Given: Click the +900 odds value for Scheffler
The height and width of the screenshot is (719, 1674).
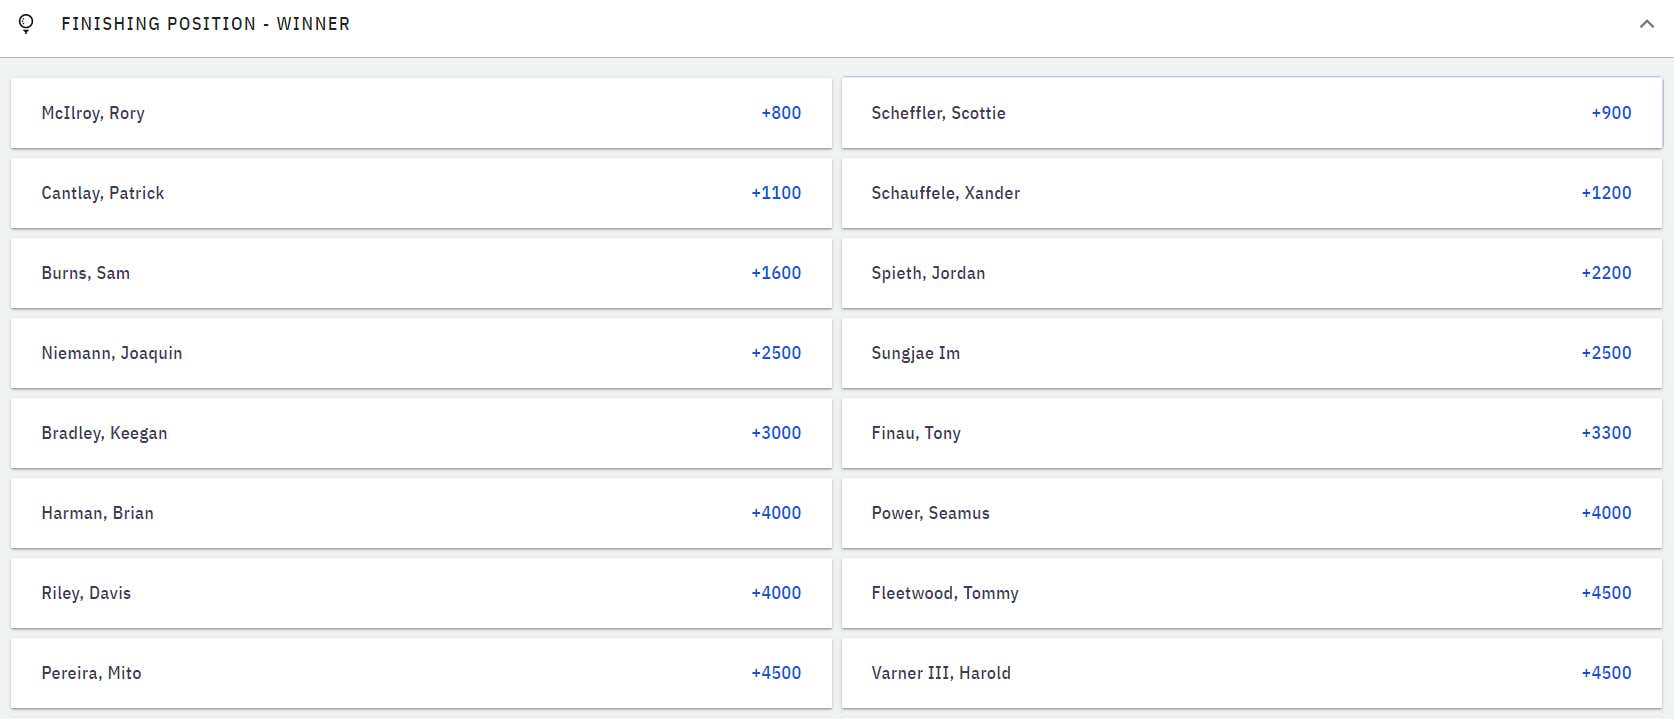Looking at the screenshot, I should (1611, 113).
